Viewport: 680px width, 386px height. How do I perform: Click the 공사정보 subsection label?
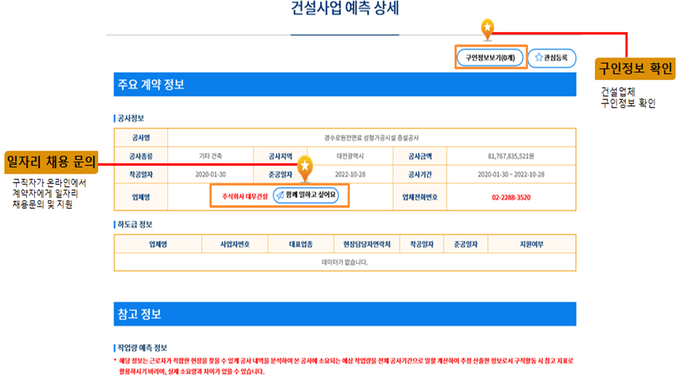pyautogui.click(x=131, y=118)
